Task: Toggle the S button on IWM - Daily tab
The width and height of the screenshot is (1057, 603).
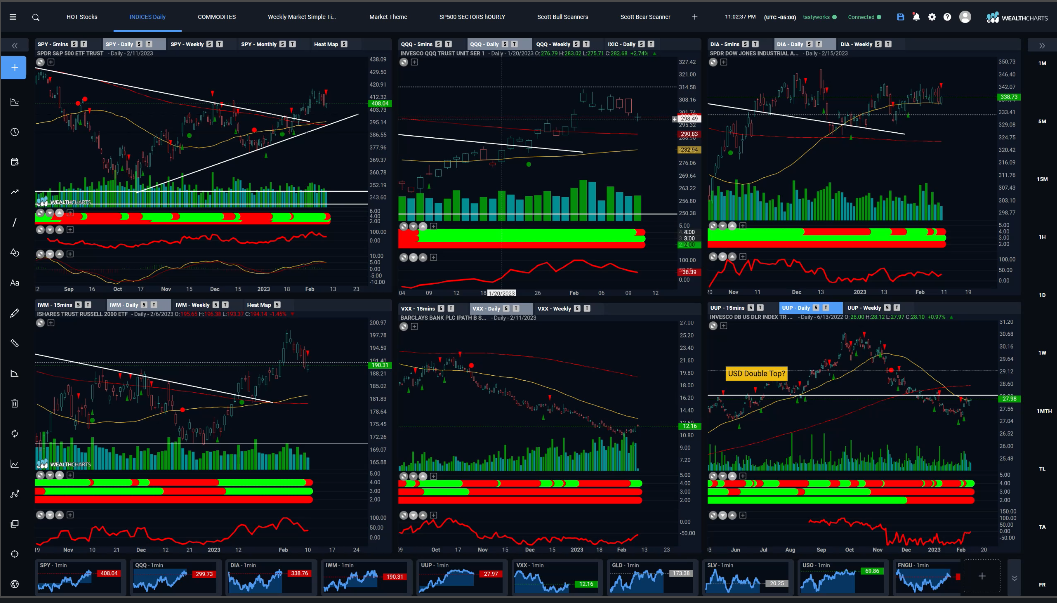Action: (145, 305)
